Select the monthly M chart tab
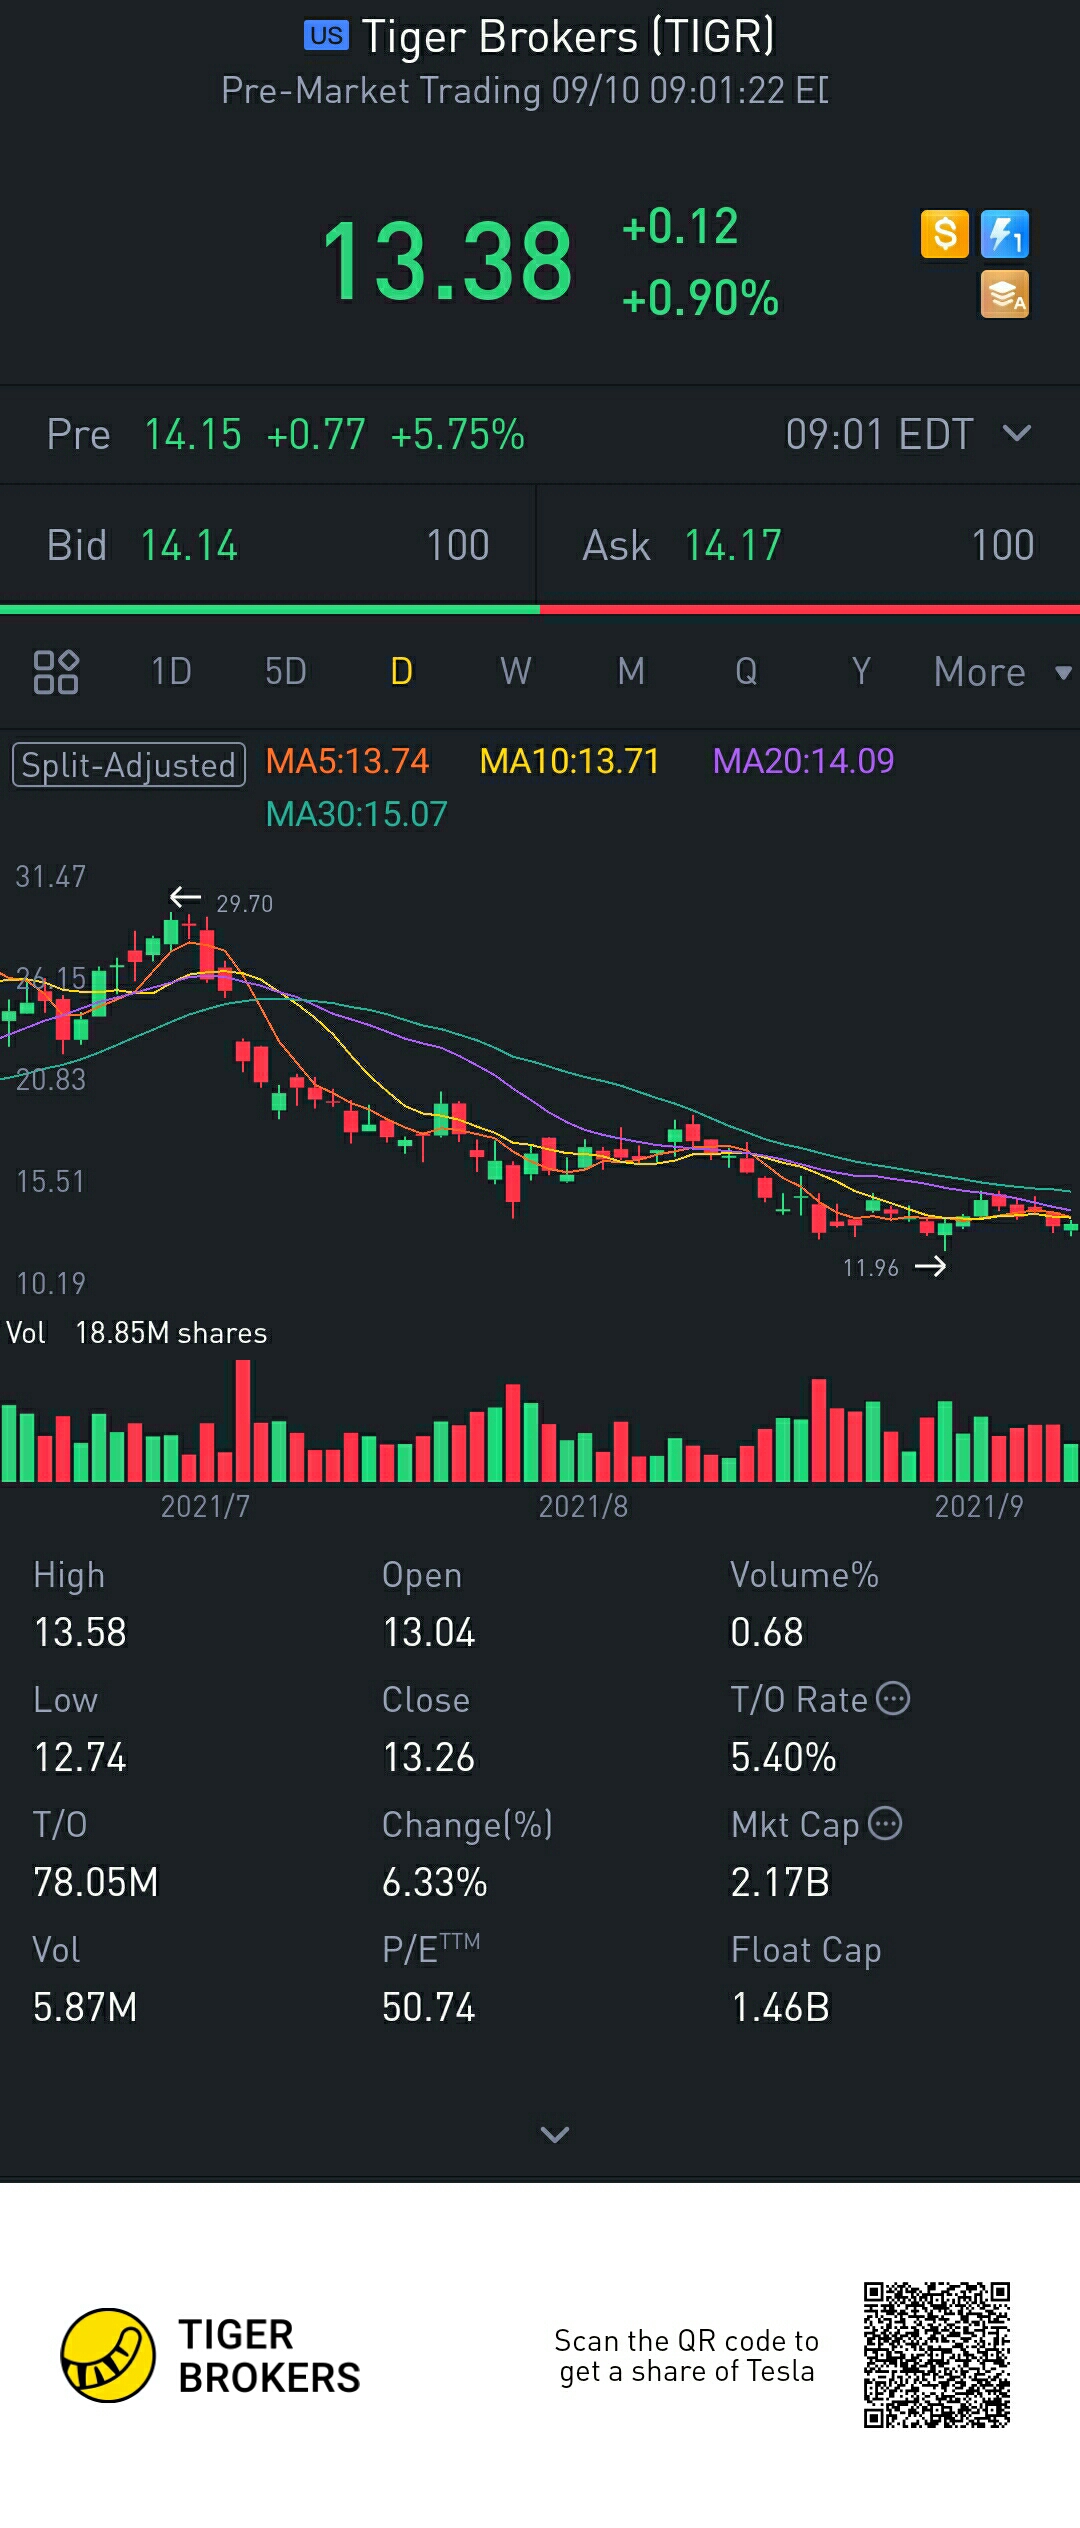 [x=631, y=672]
